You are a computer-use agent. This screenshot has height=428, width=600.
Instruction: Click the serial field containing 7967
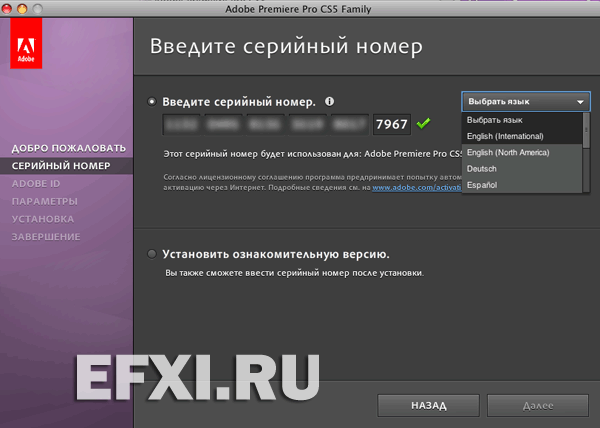(392, 124)
